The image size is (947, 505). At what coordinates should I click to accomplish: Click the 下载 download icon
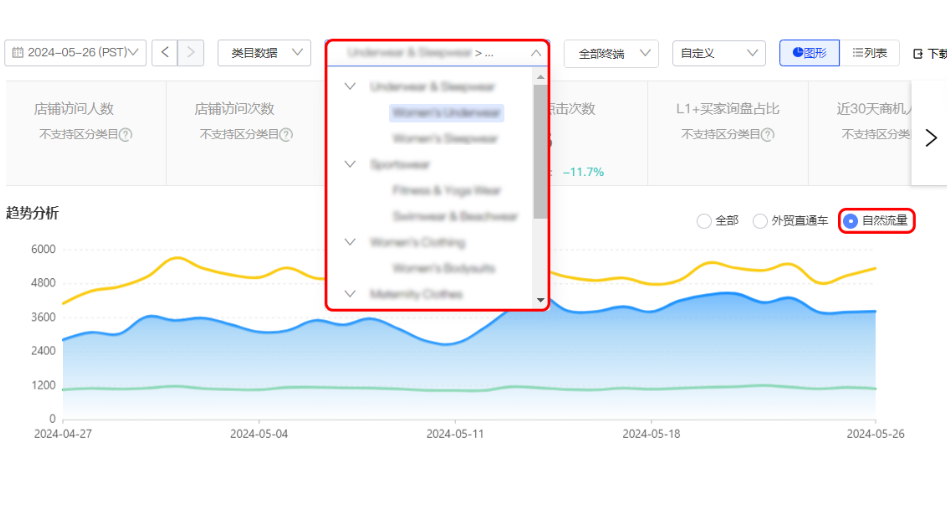coord(918,54)
